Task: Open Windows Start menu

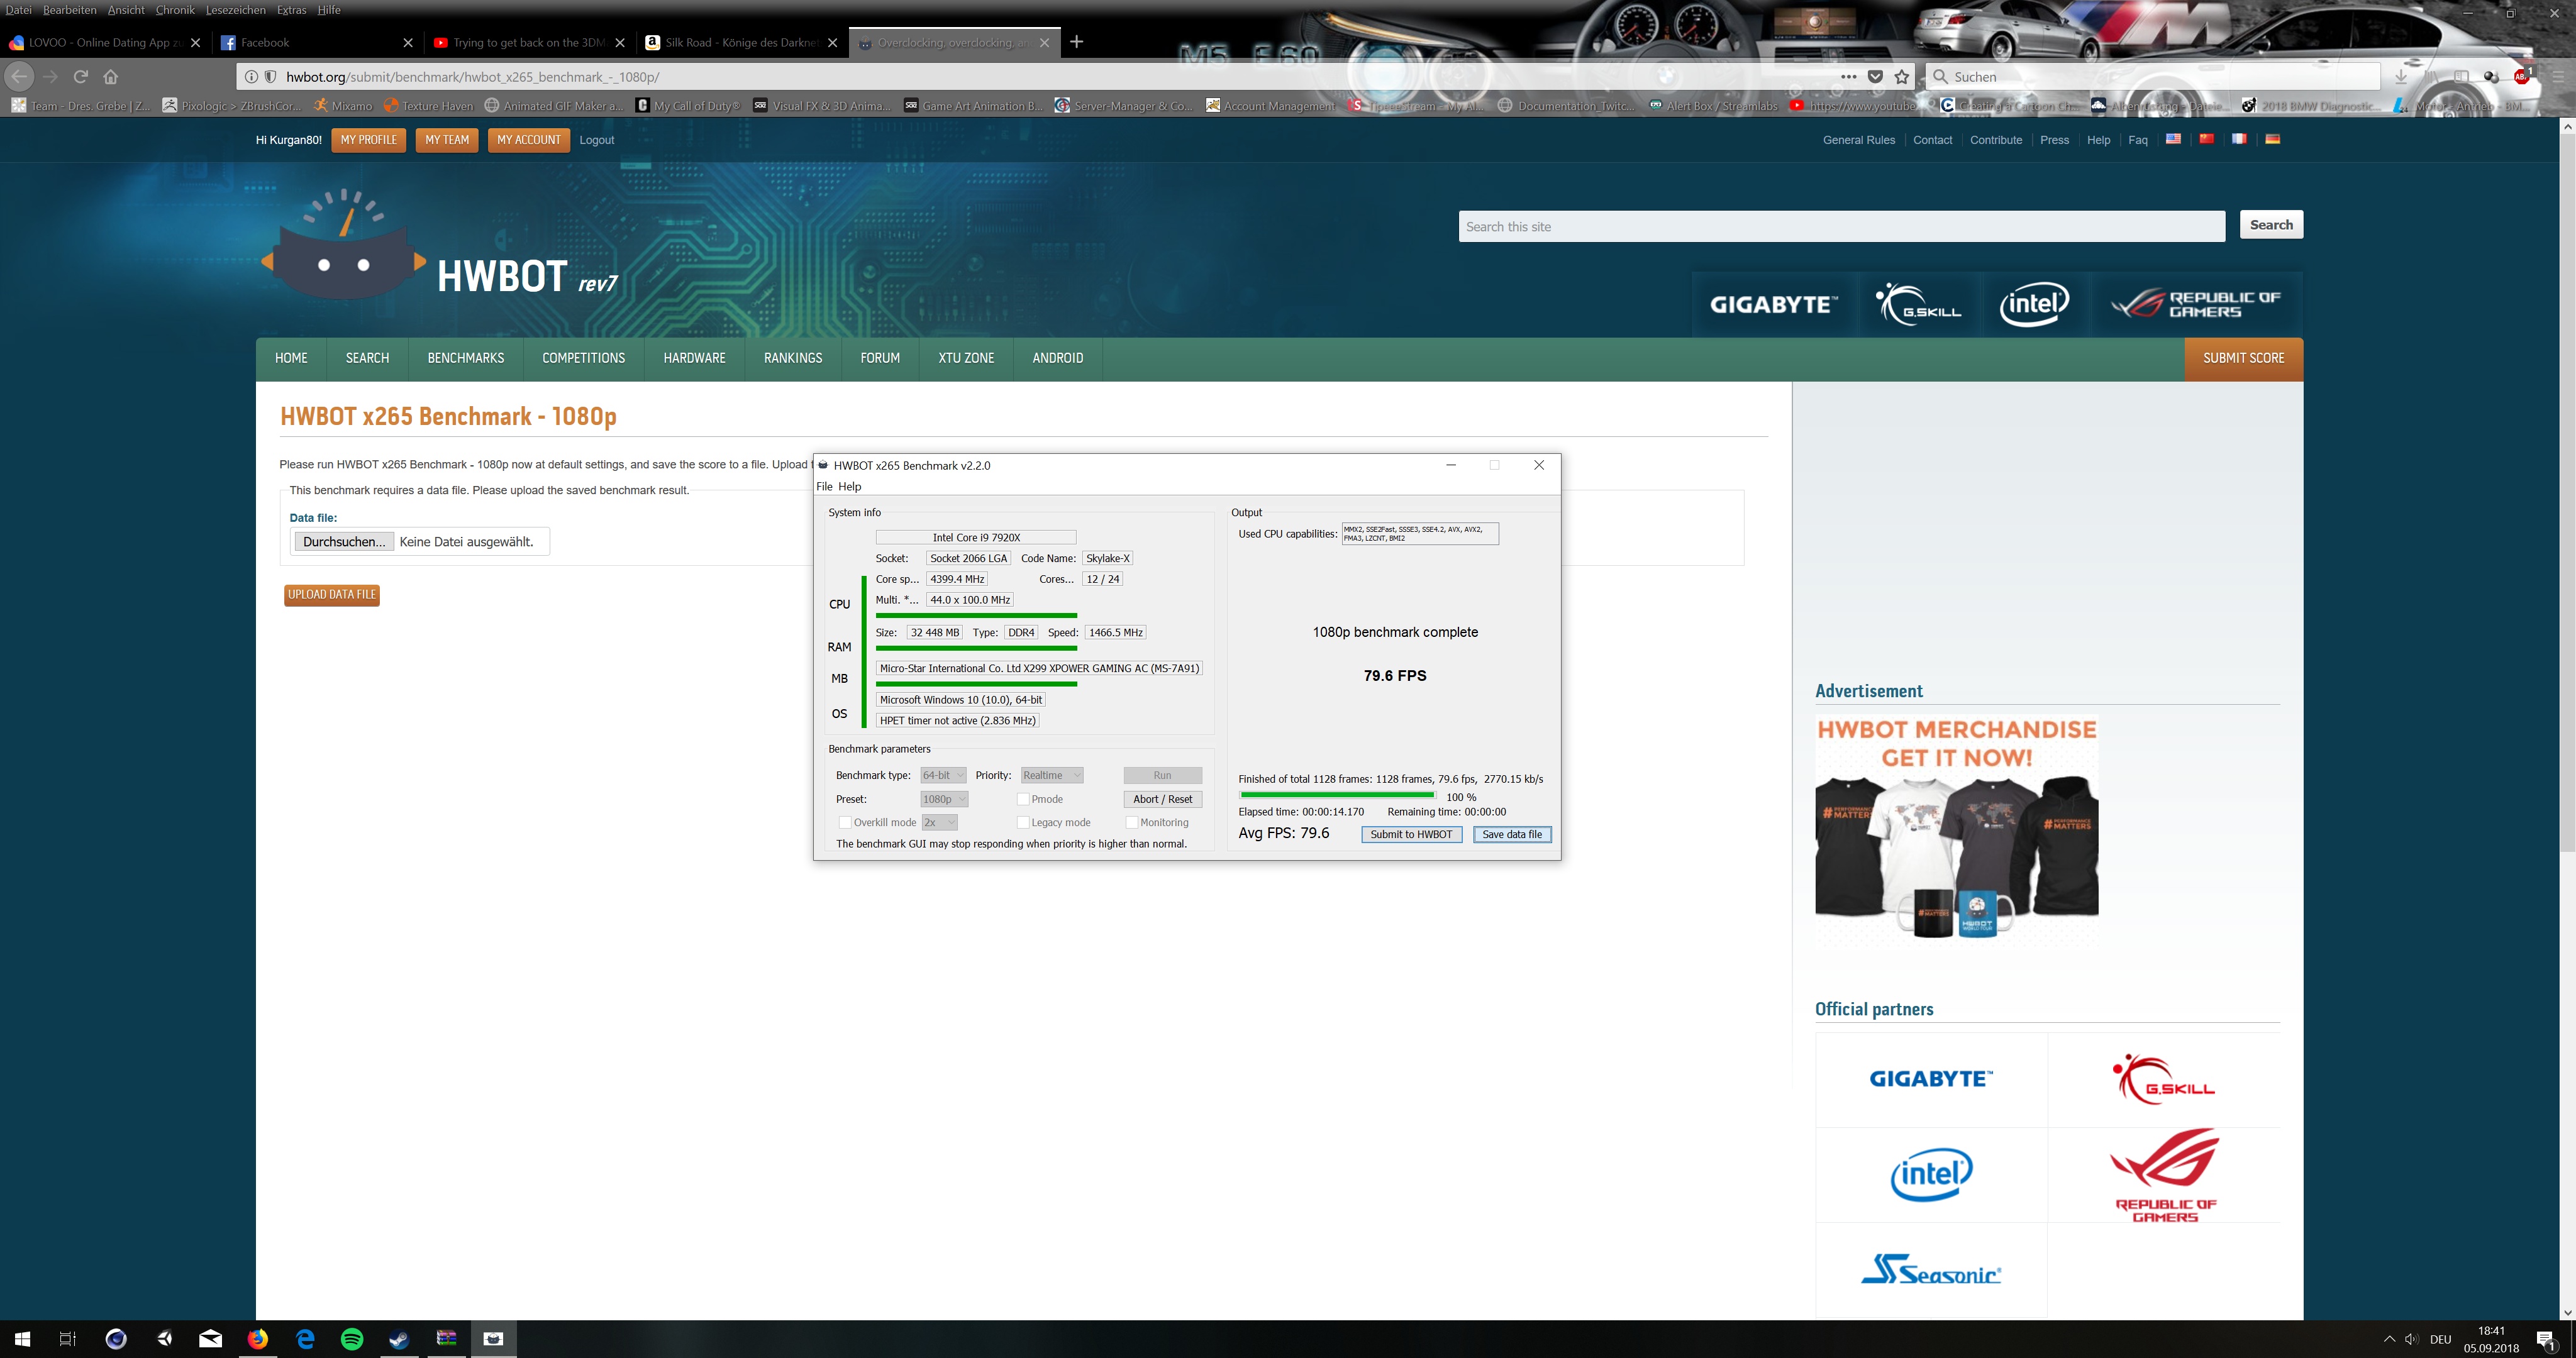Action: coord(22,1338)
